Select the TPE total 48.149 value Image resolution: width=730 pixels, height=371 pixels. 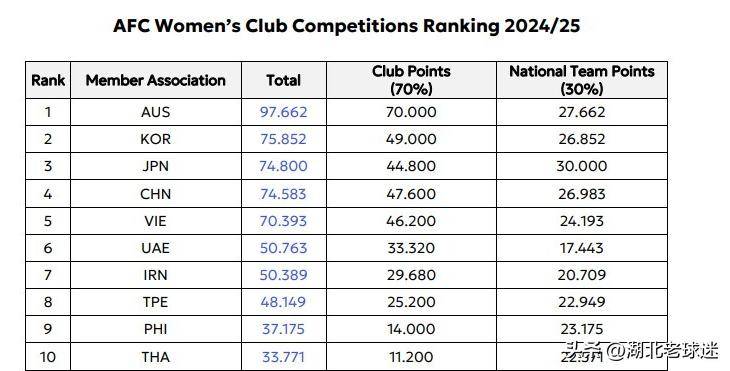(284, 302)
